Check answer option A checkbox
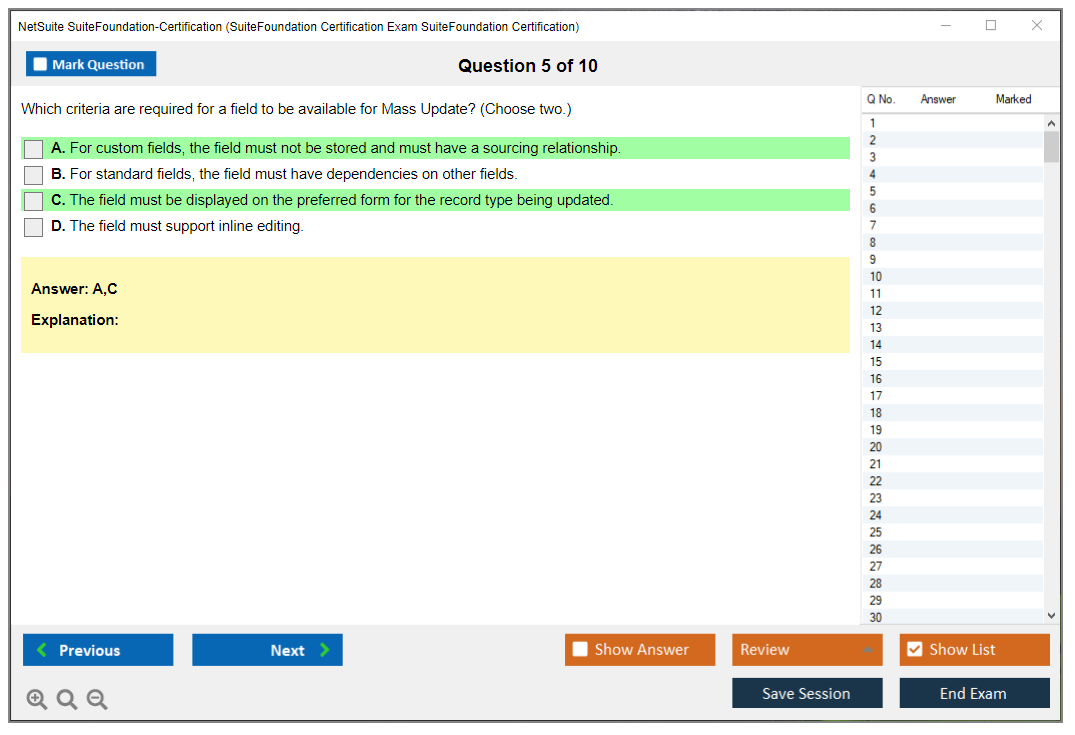Viewport: 1075px width, 735px height. click(34, 149)
